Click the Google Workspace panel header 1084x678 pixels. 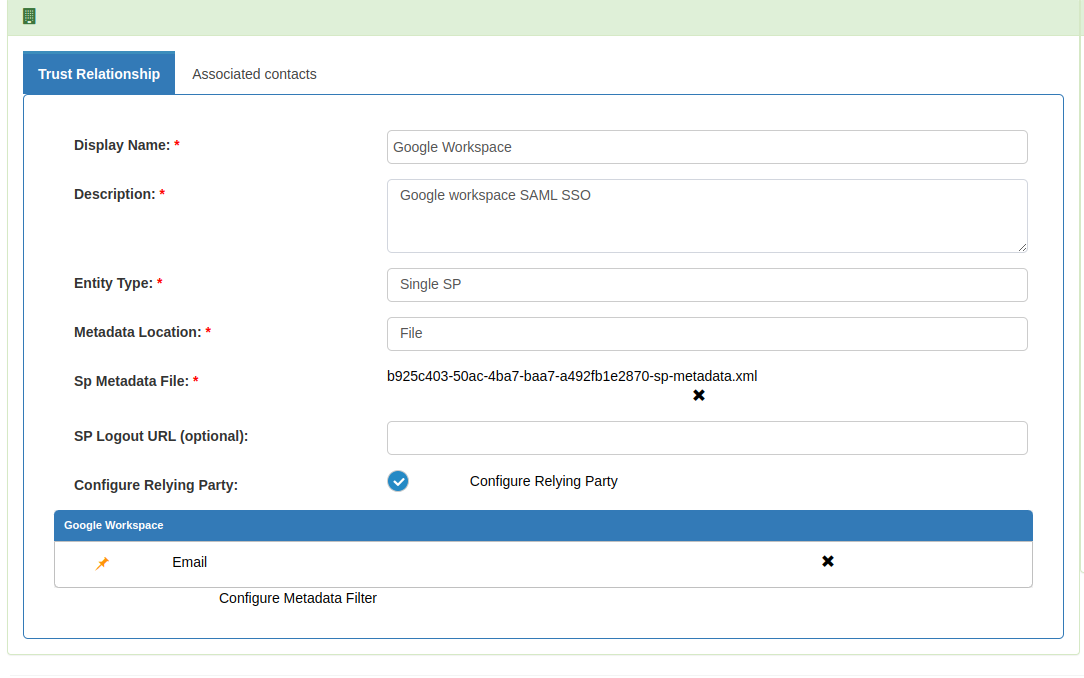pyautogui.click(x=542, y=525)
